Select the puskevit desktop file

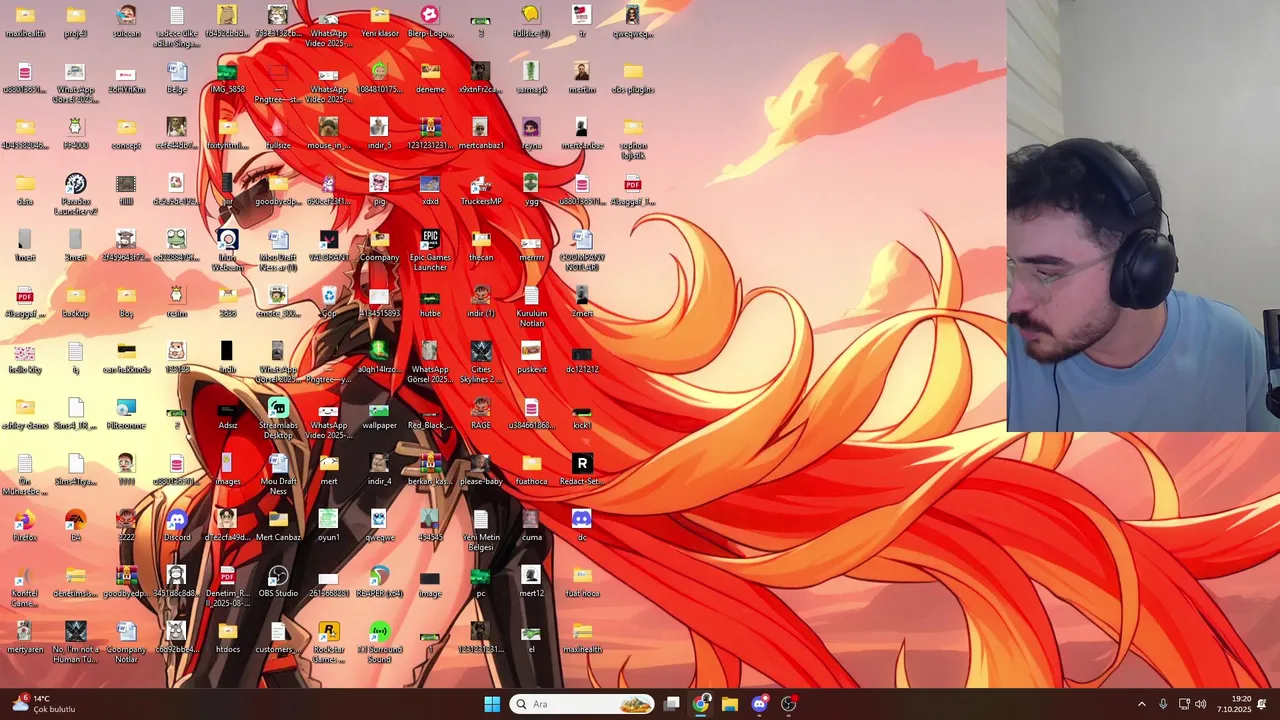pos(531,357)
